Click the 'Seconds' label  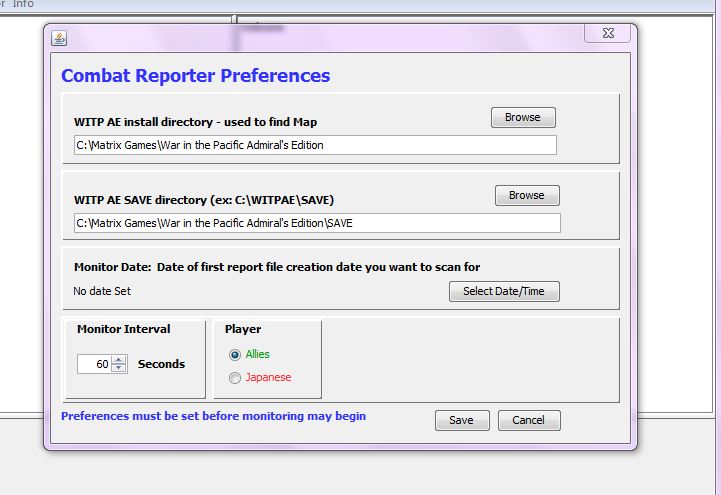tap(161, 364)
